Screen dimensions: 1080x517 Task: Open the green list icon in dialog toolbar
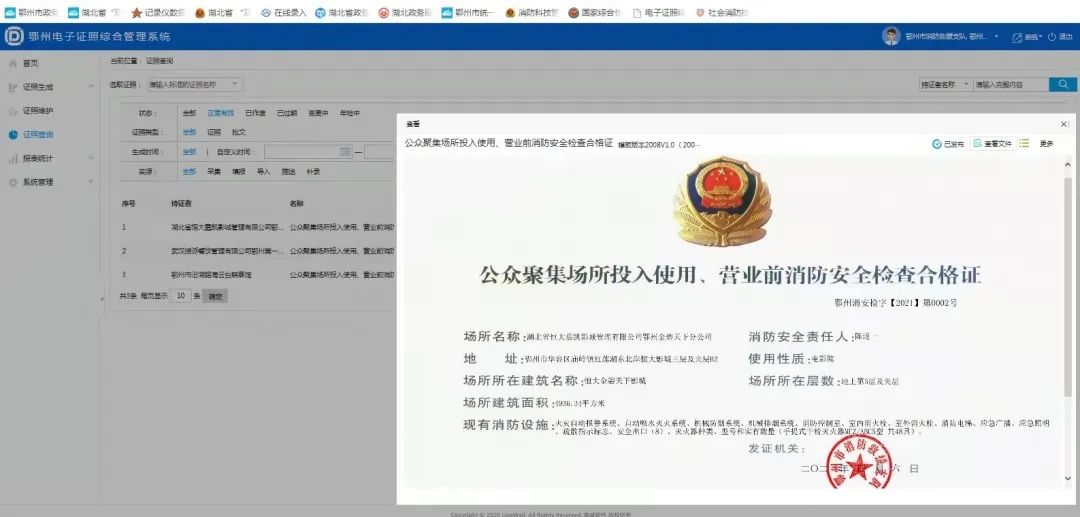pos(1024,143)
